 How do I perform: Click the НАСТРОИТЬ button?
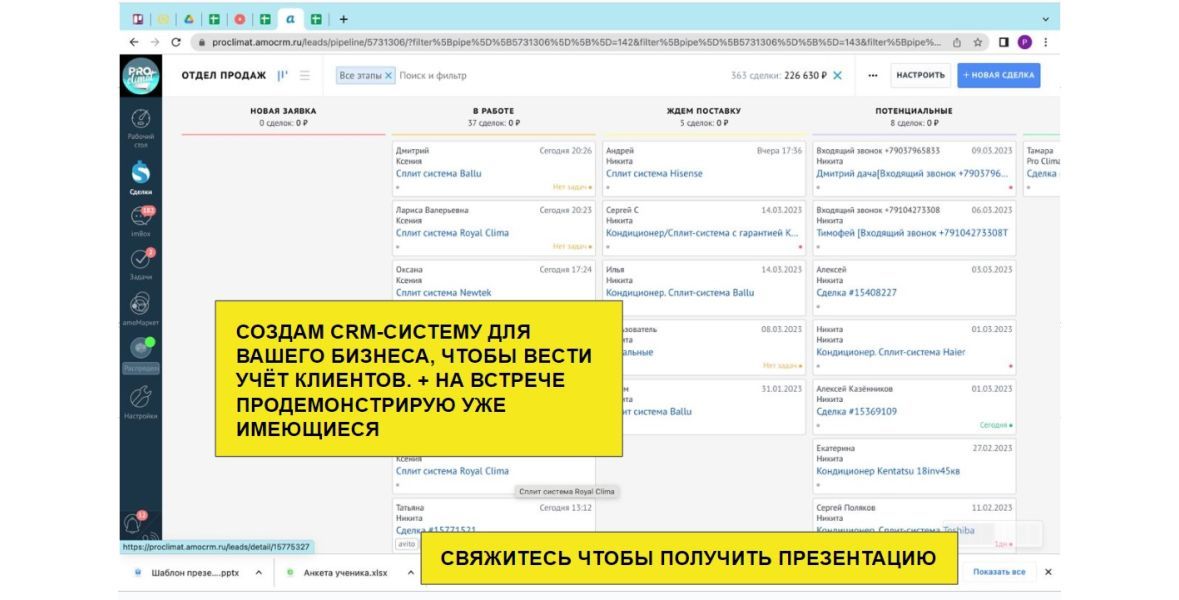(x=920, y=75)
